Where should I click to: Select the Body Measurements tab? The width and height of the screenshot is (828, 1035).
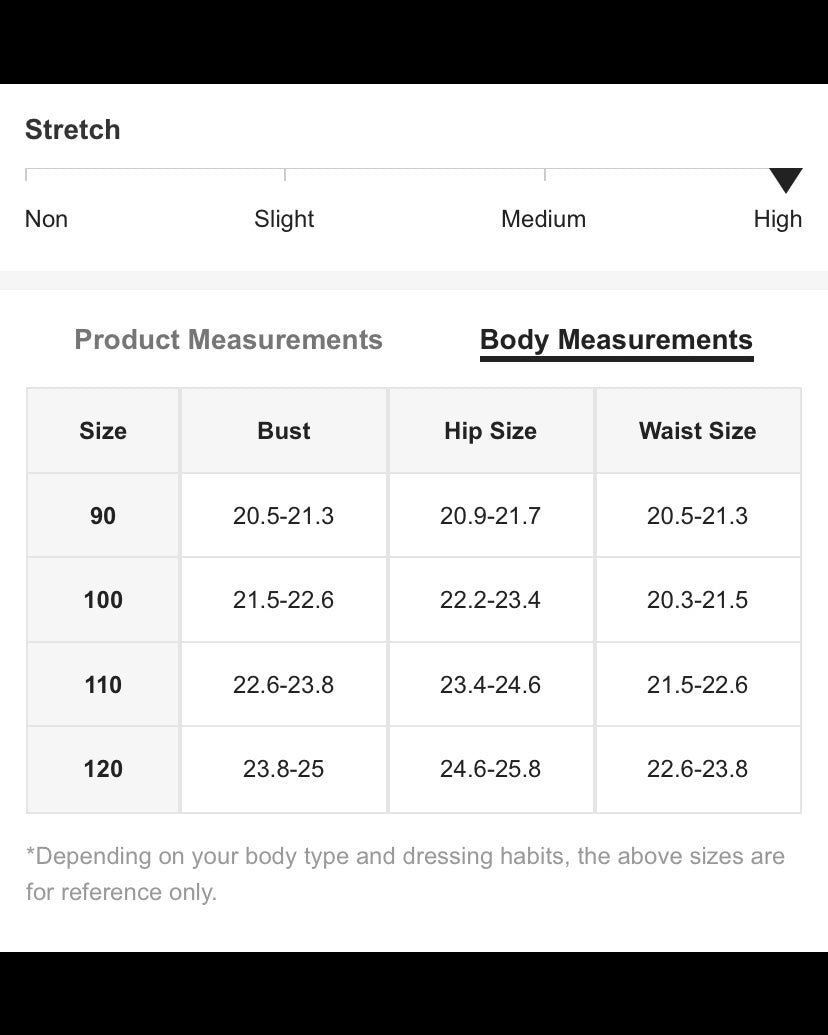(616, 341)
